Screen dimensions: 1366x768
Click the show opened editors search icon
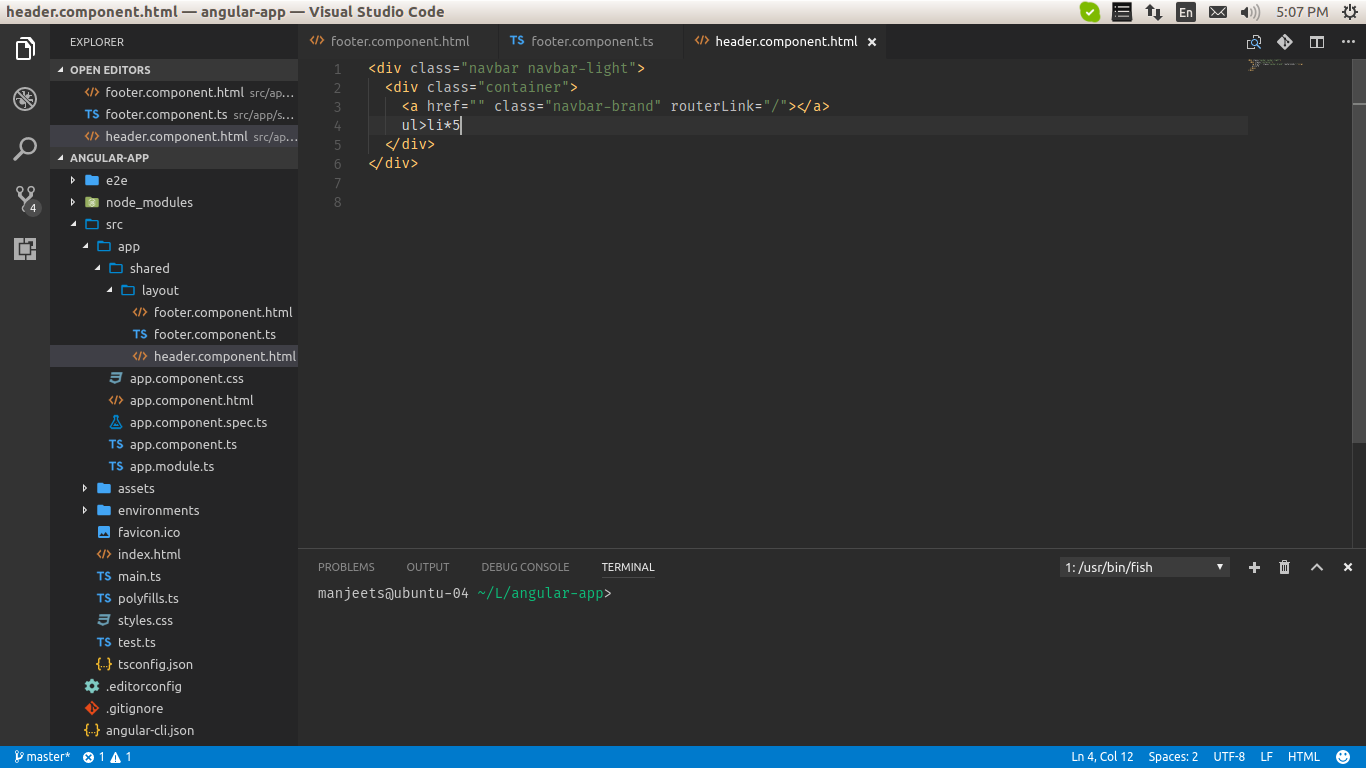pyautogui.click(x=1253, y=42)
